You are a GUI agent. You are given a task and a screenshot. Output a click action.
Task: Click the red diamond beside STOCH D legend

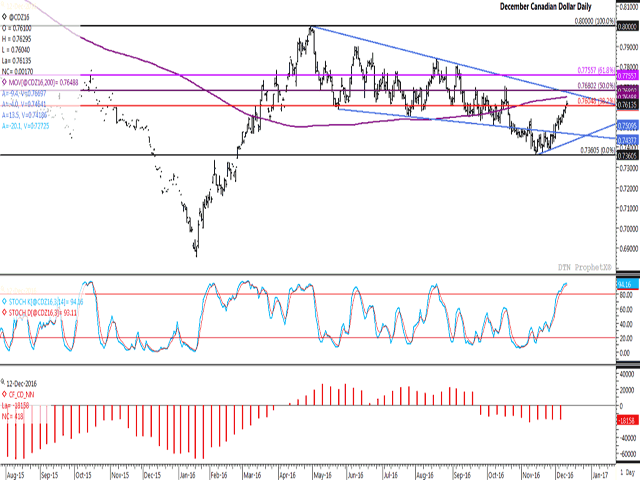tap(5, 312)
